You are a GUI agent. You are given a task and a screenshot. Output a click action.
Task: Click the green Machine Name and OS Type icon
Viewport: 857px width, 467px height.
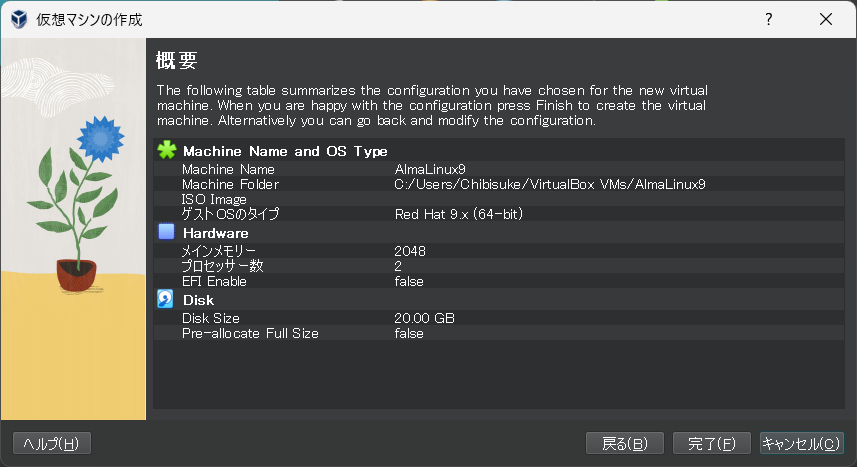(x=166, y=151)
